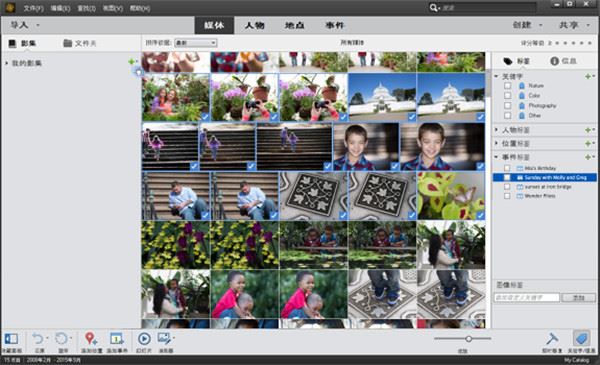The width and height of the screenshot is (600, 365).
Task: Click the undo arrow icon
Action: coord(38,339)
